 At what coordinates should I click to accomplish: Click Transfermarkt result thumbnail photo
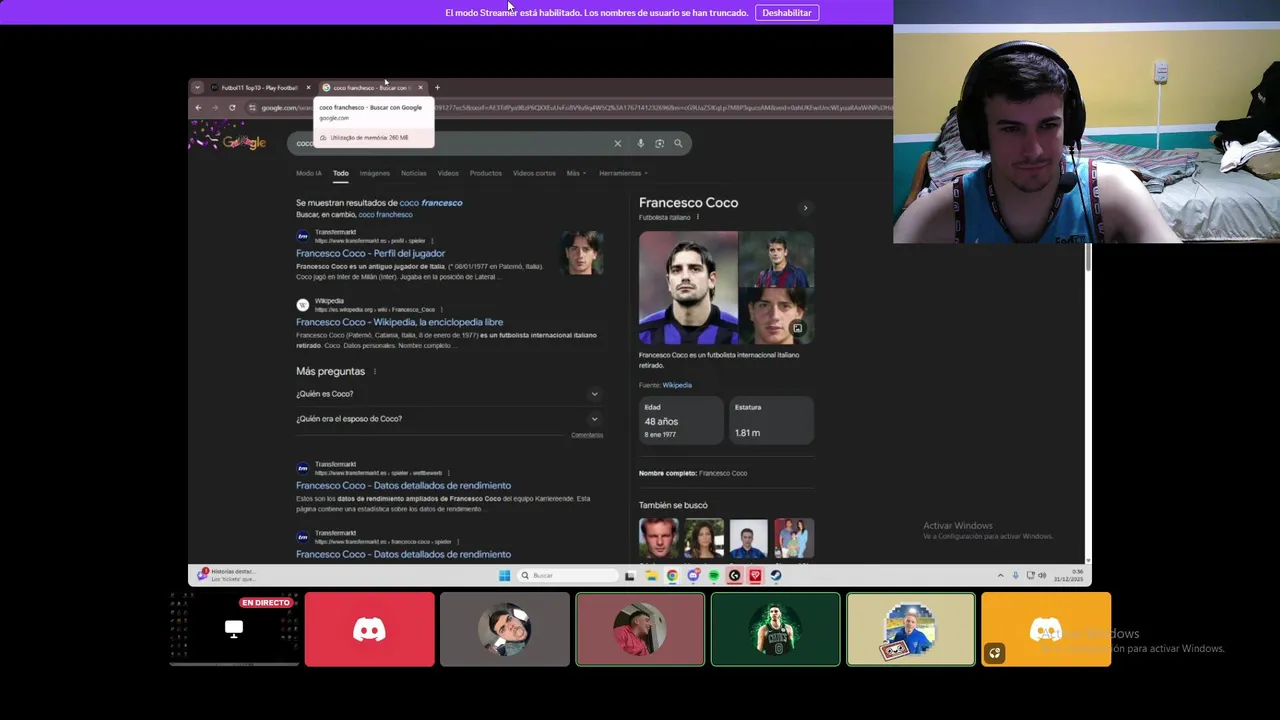(x=583, y=253)
